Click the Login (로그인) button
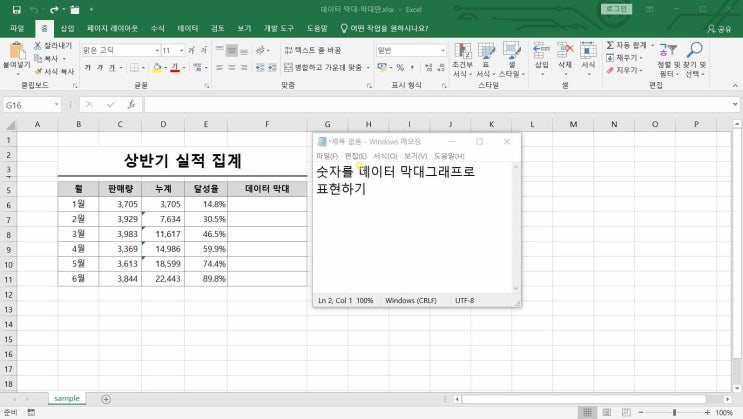Screen dimensions: 743x419 (x=617, y=9)
